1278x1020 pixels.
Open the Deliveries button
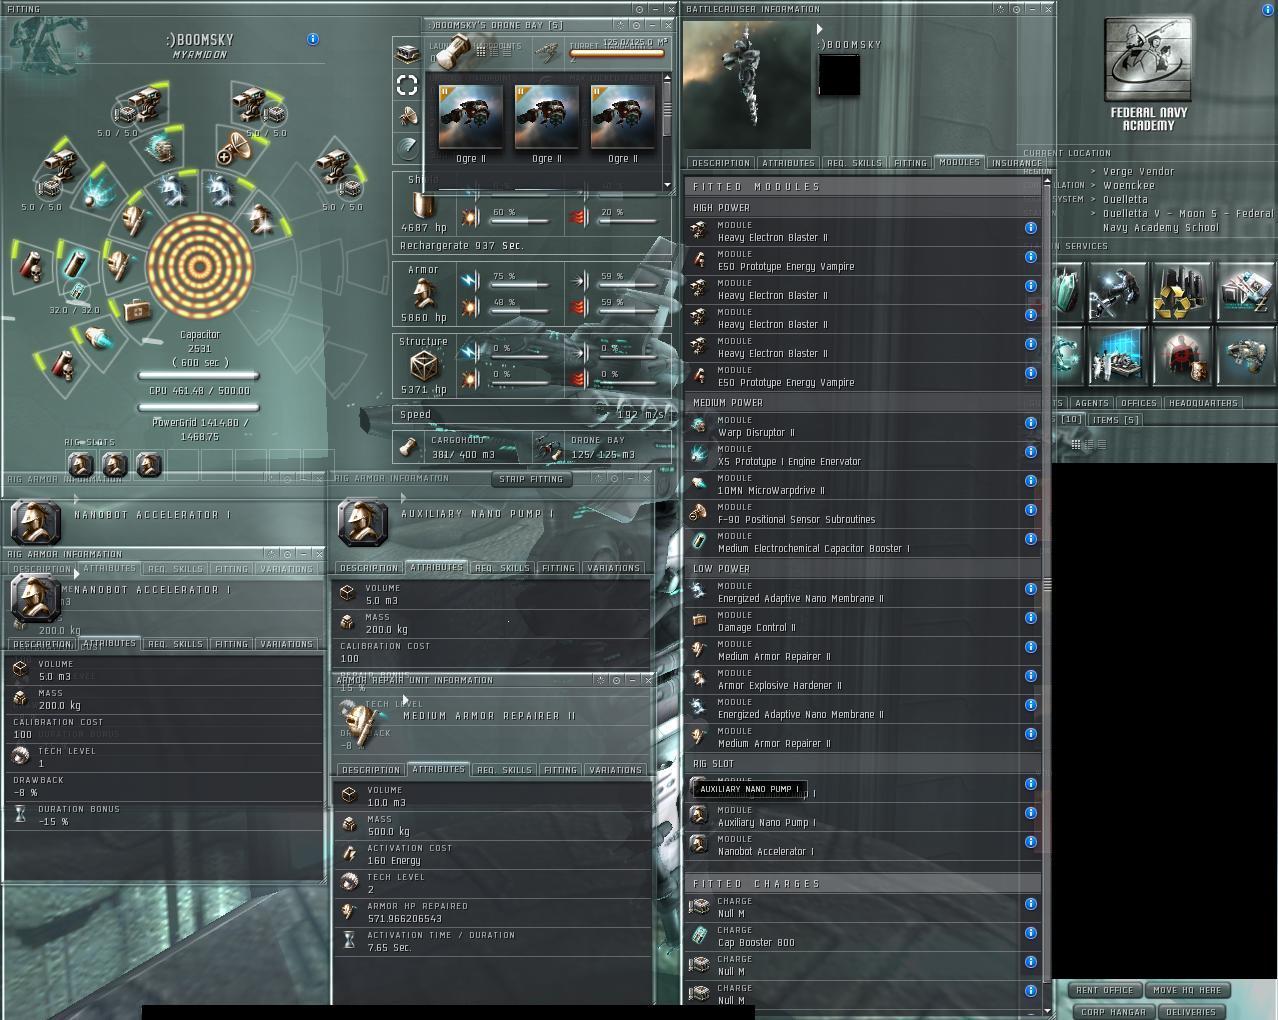point(1191,1012)
